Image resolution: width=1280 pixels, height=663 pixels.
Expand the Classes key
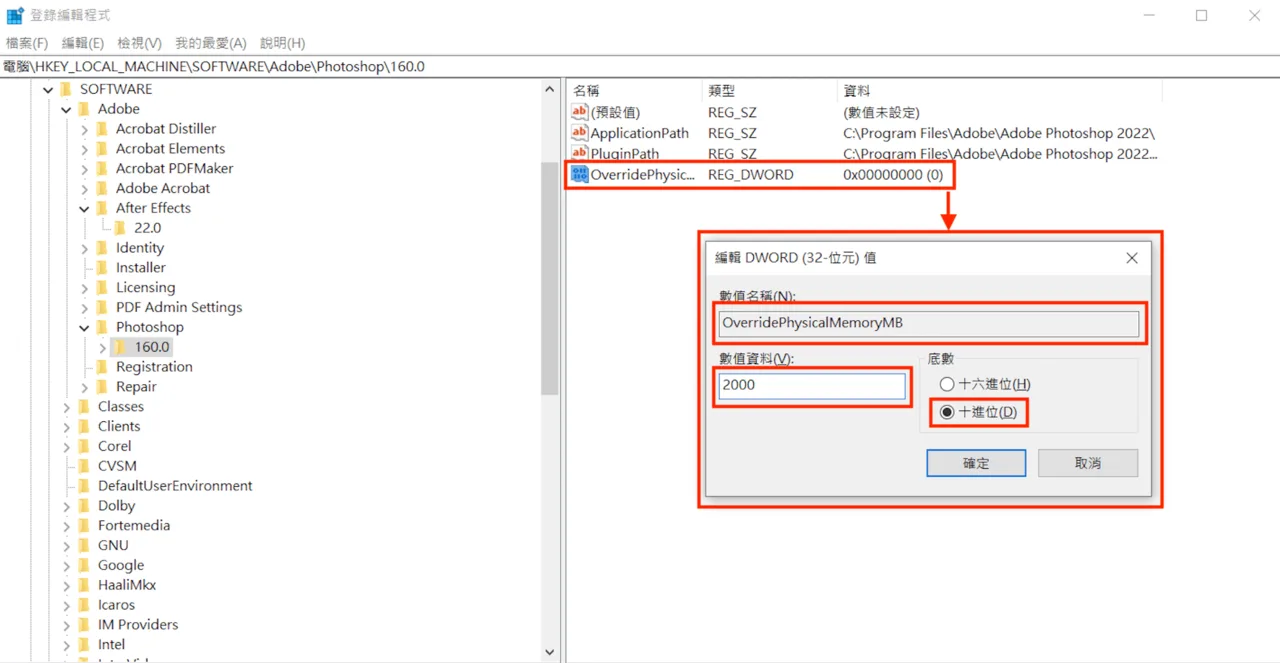coord(66,407)
